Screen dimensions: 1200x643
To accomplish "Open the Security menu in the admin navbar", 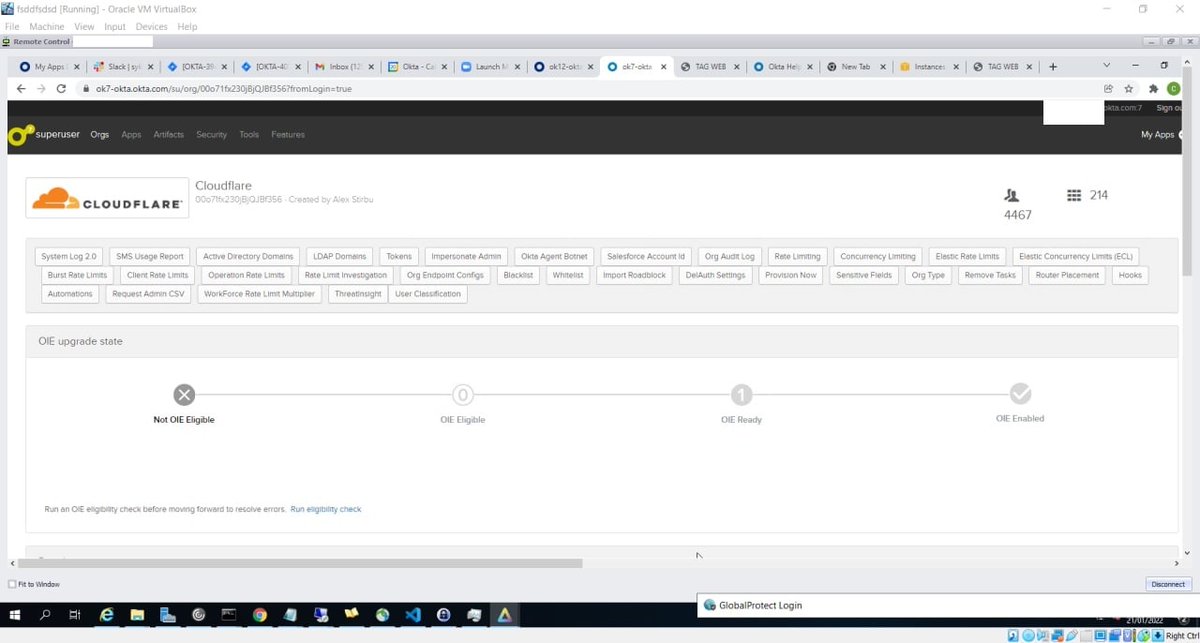I will click(211, 133).
